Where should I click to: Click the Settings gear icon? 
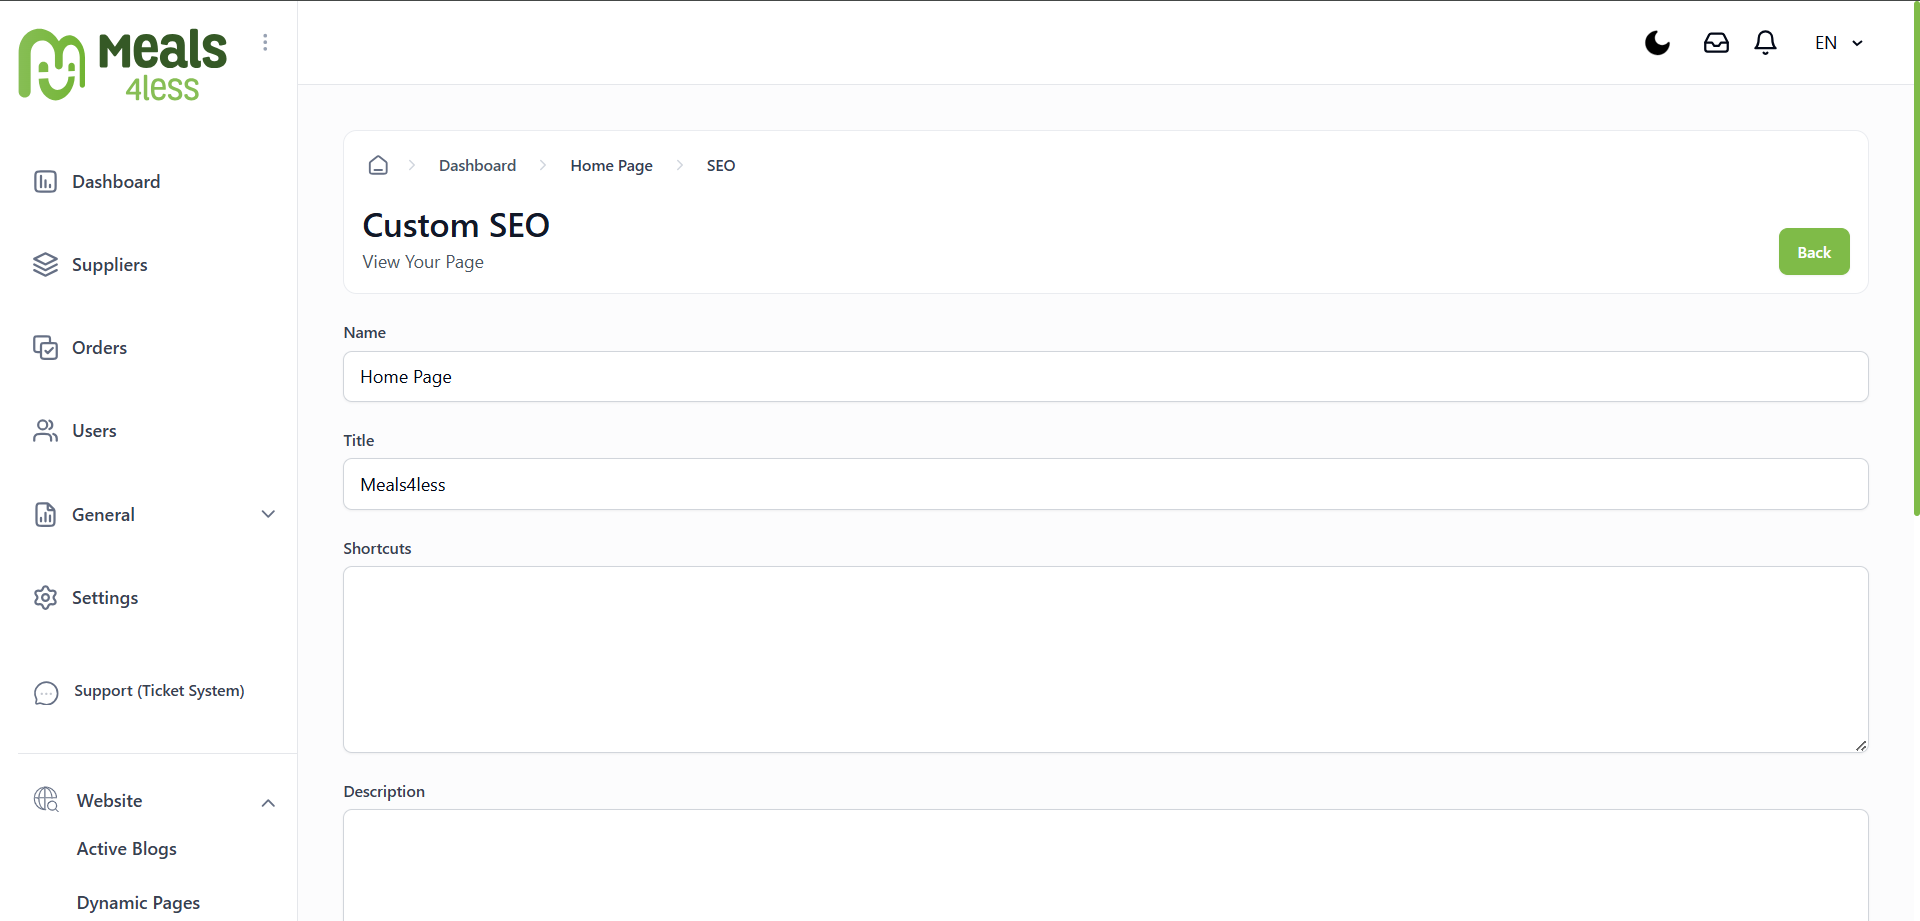point(45,597)
